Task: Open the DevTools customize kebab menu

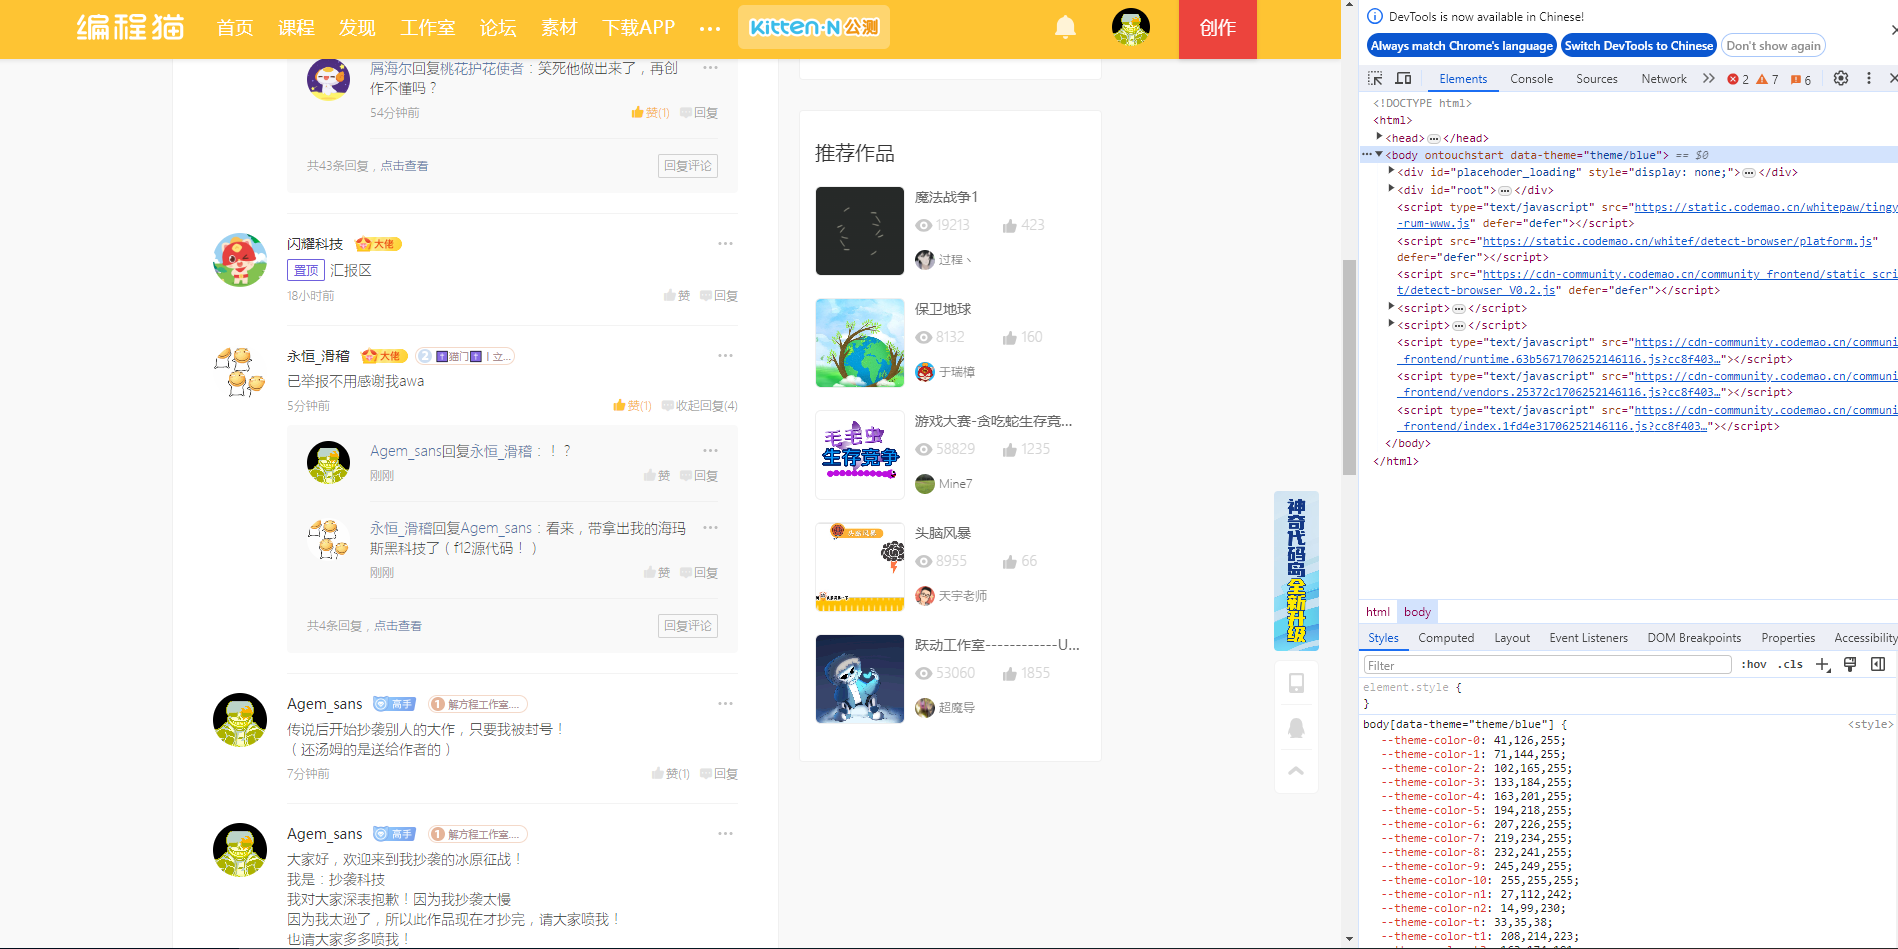Action: (1868, 78)
